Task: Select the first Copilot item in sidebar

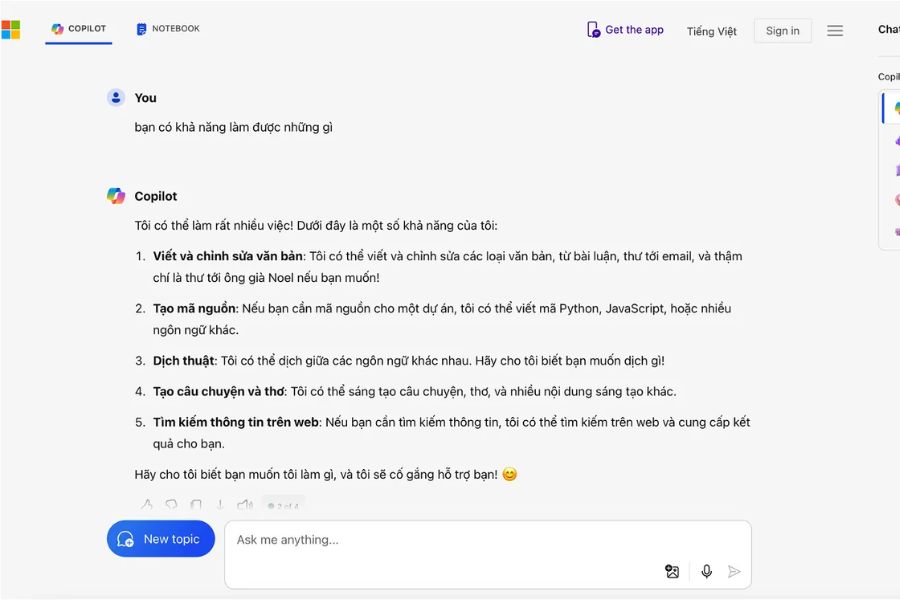Action: (891, 108)
